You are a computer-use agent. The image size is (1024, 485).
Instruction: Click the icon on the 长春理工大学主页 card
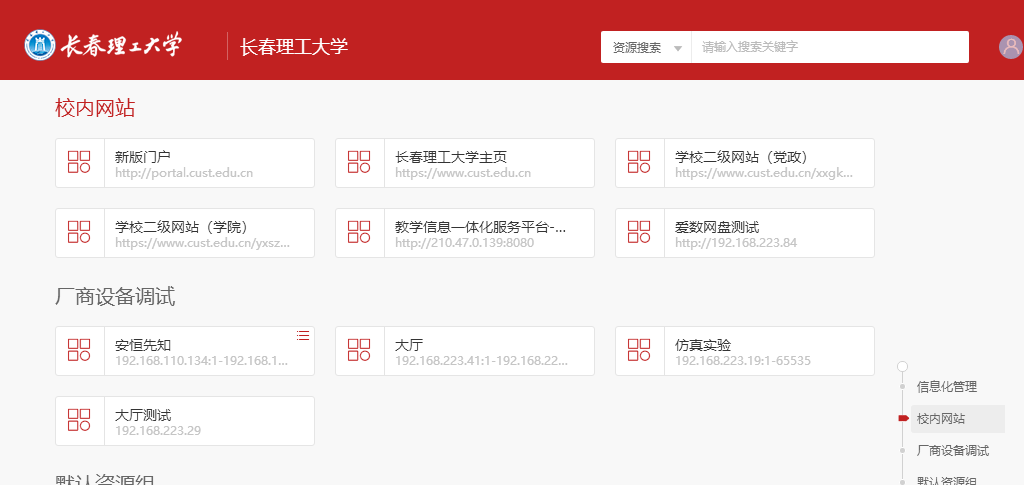[359, 163]
